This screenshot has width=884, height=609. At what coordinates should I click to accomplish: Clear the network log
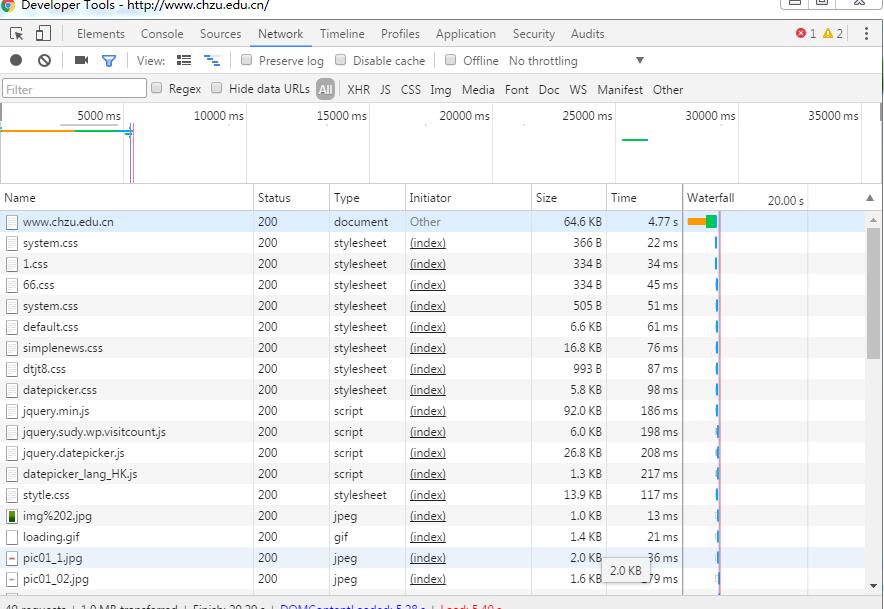(44, 60)
